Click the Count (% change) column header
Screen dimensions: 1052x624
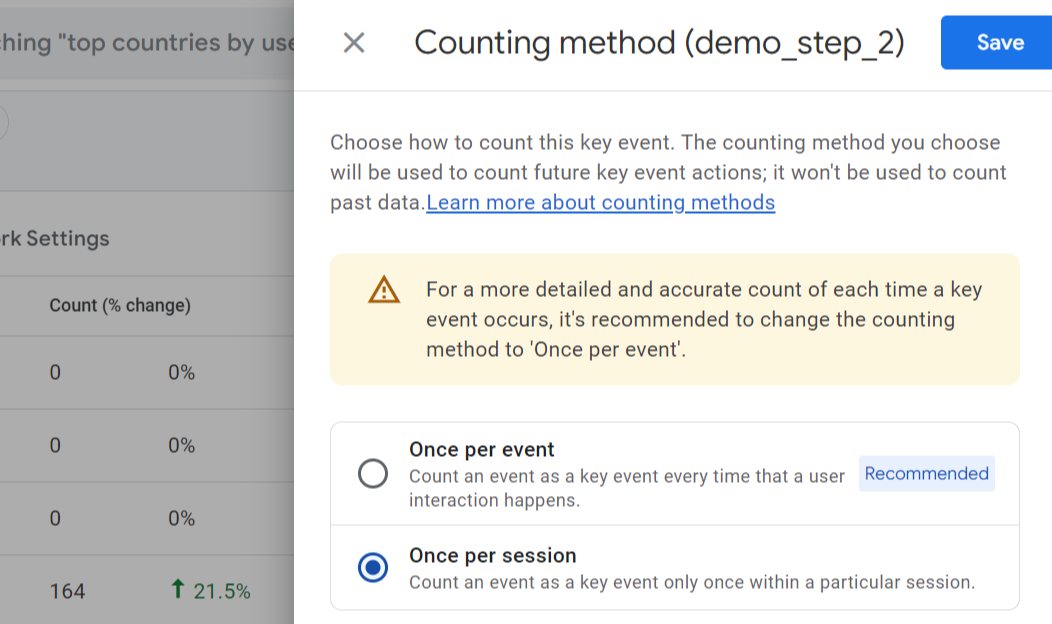[x=120, y=305]
